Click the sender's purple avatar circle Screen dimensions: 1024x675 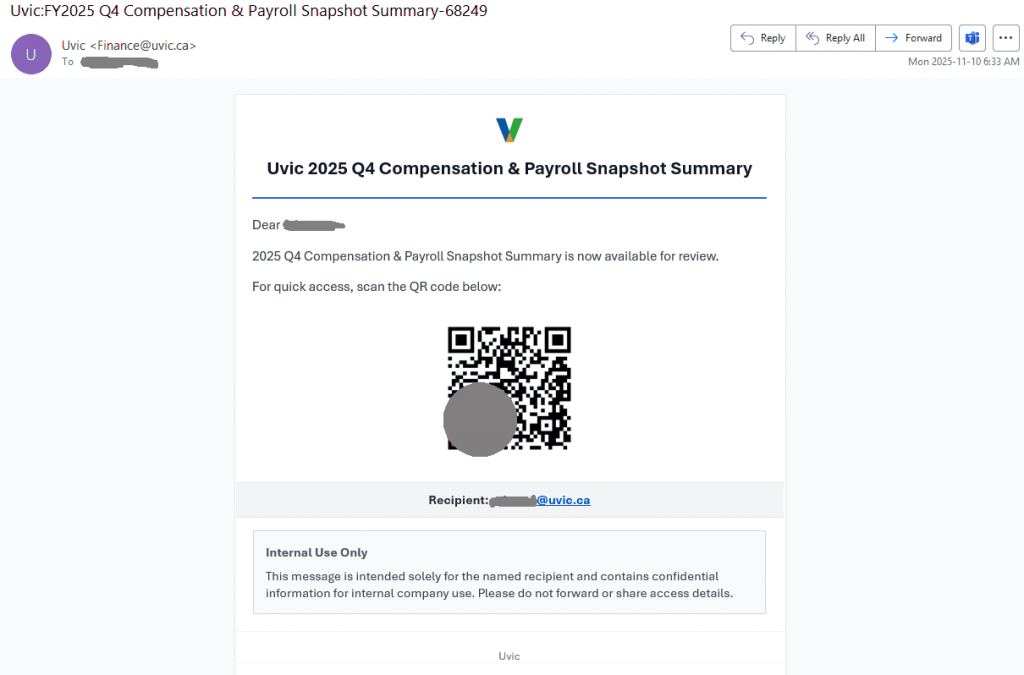pyautogui.click(x=31, y=54)
